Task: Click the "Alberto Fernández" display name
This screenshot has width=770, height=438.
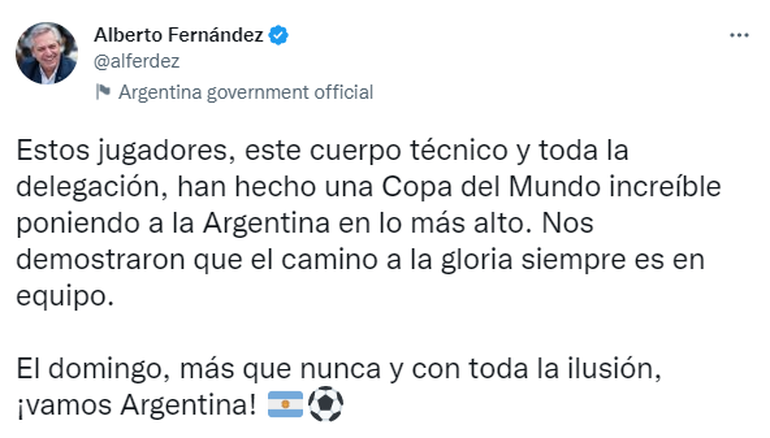Action: pos(178,36)
